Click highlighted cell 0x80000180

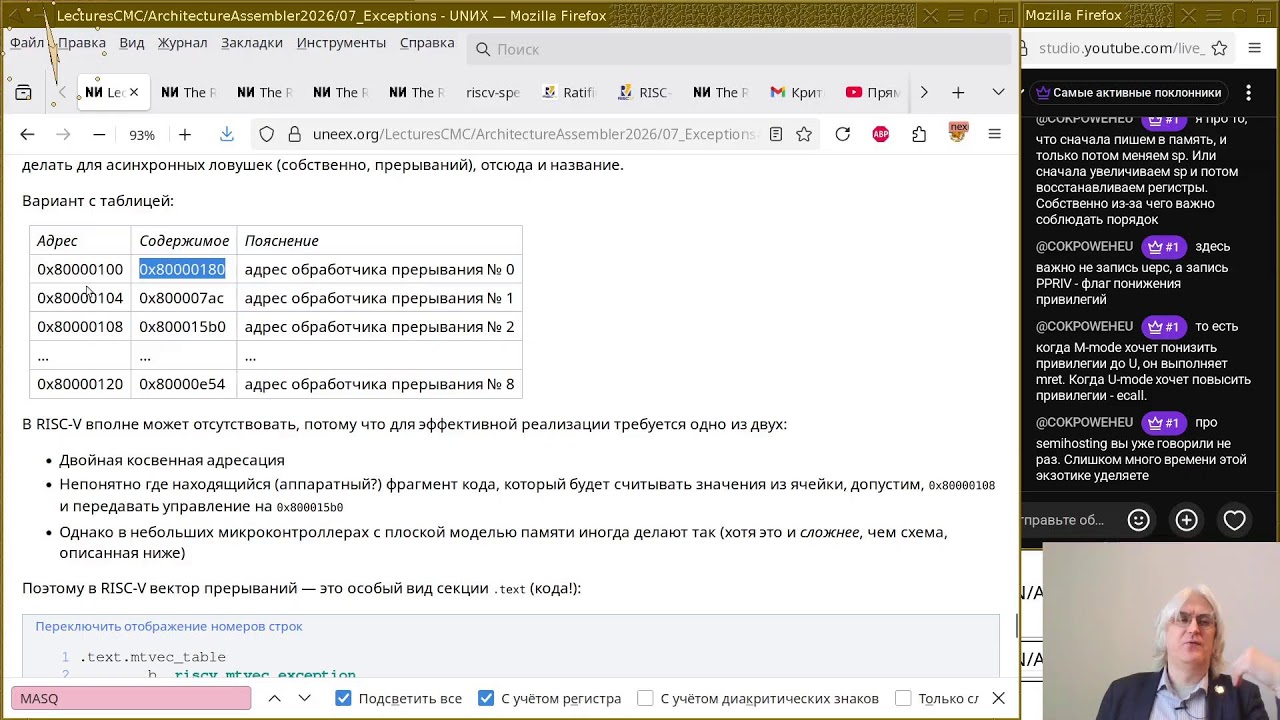pyautogui.click(x=182, y=269)
